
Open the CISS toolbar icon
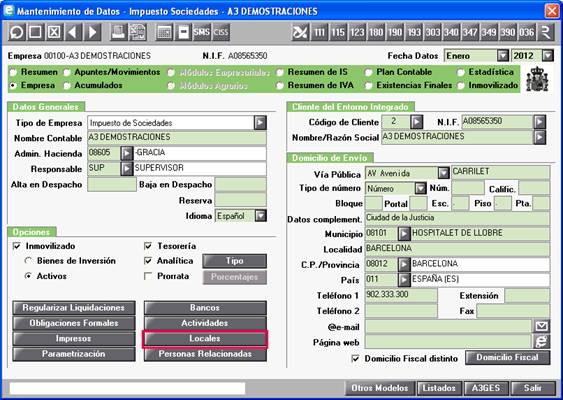tap(221, 33)
